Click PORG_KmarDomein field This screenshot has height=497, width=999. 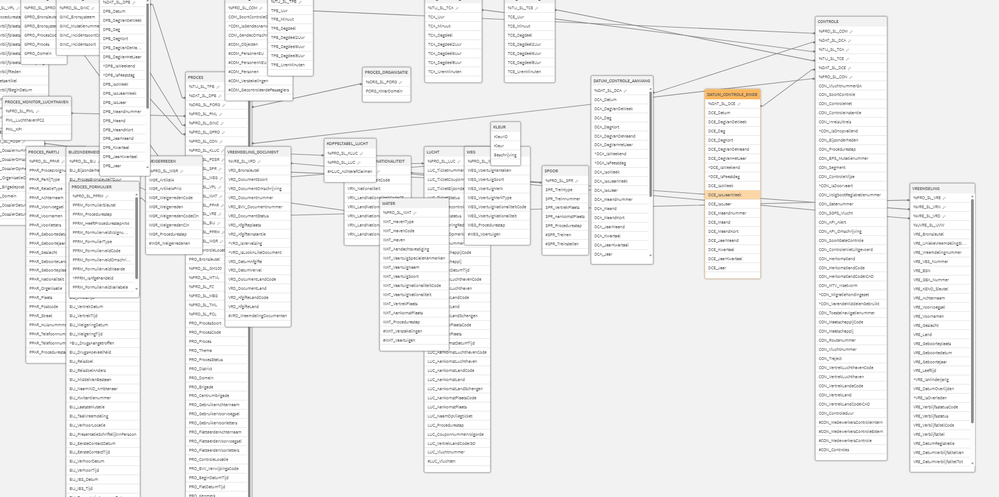(386, 91)
